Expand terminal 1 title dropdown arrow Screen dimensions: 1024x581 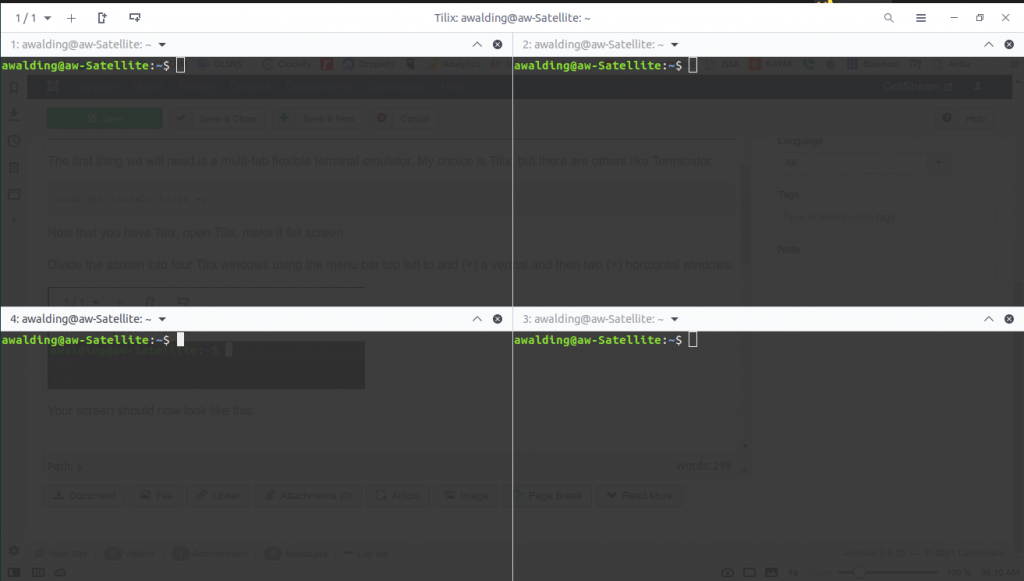tap(162, 44)
